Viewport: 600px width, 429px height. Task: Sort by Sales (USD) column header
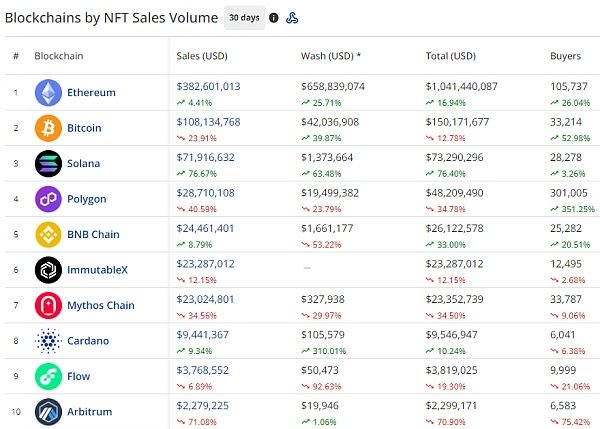(x=201, y=56)
